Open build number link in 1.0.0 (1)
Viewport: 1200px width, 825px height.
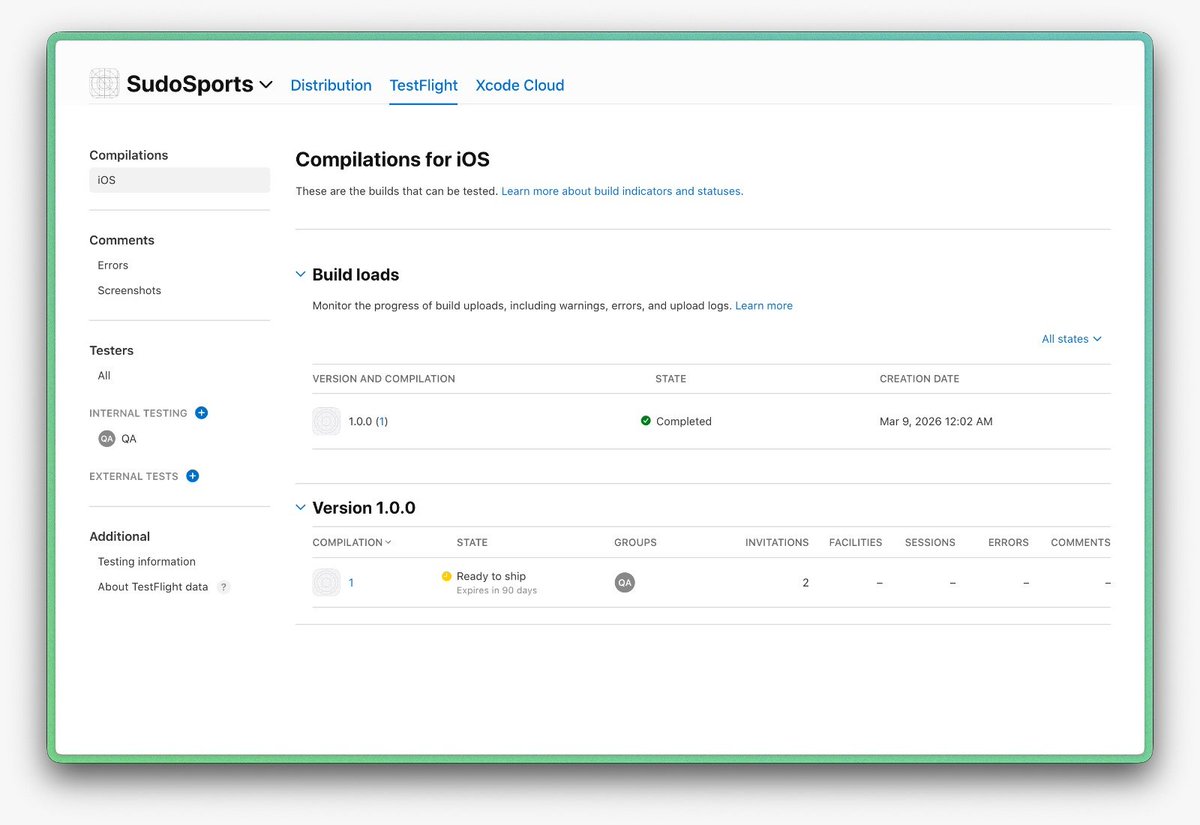[x=382, y=422]
